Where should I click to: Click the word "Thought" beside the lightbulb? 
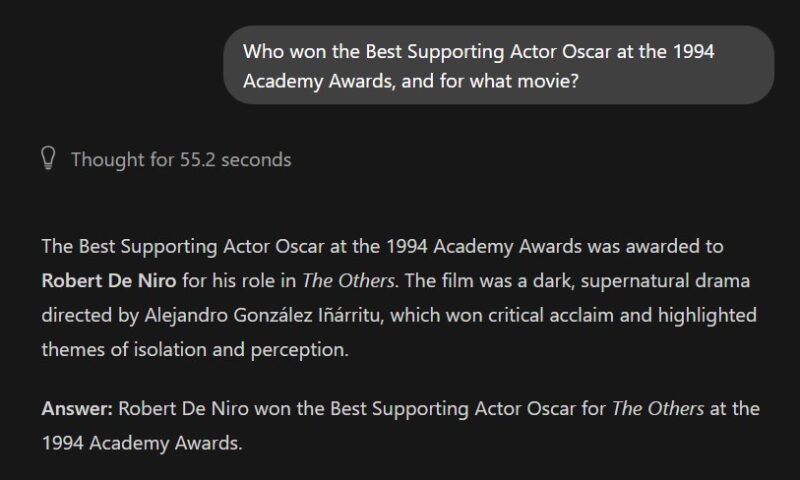(106, 159)
